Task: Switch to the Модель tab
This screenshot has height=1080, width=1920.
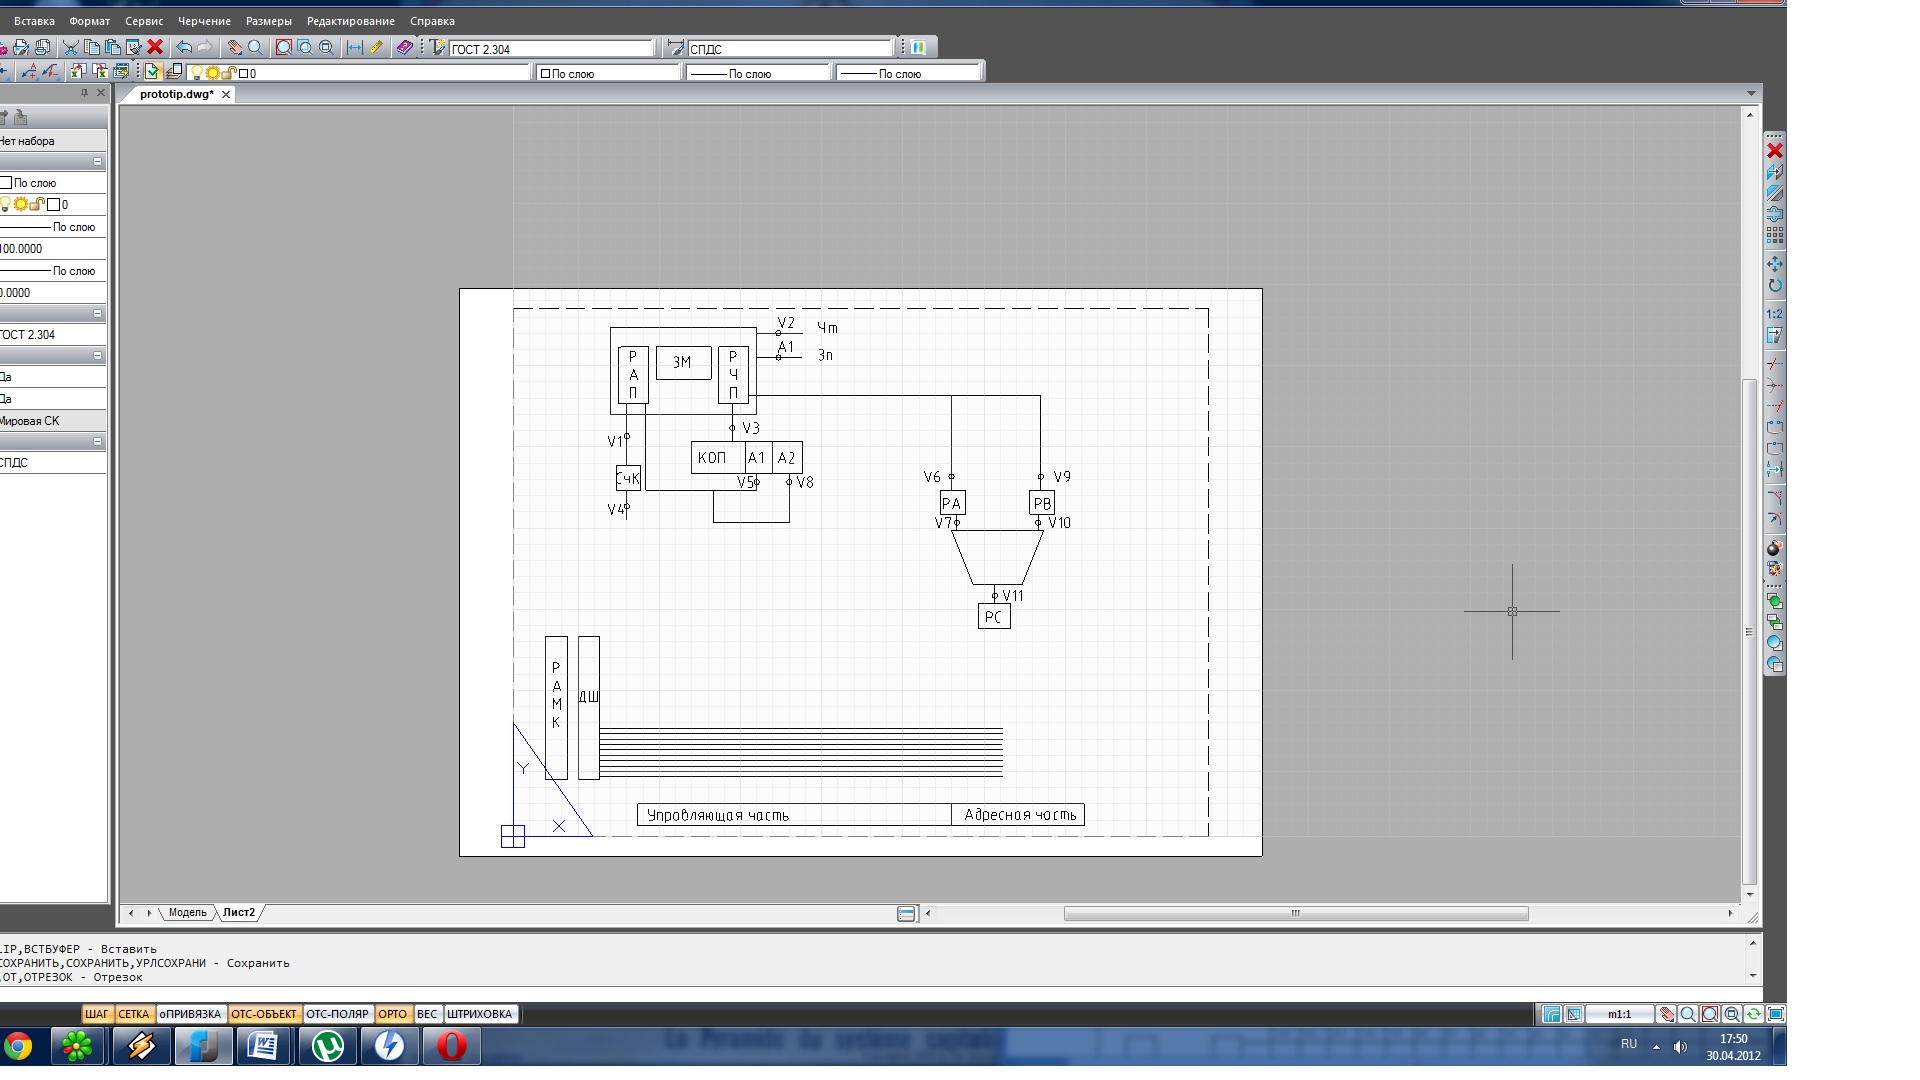Action: (187, 913)
